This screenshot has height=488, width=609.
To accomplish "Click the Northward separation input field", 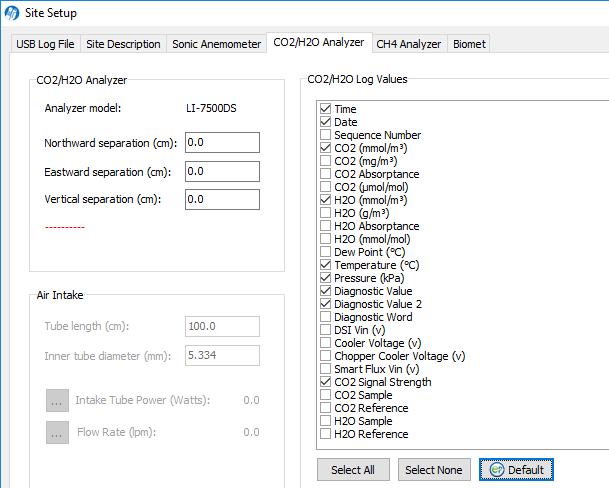I will coord(222,143).
